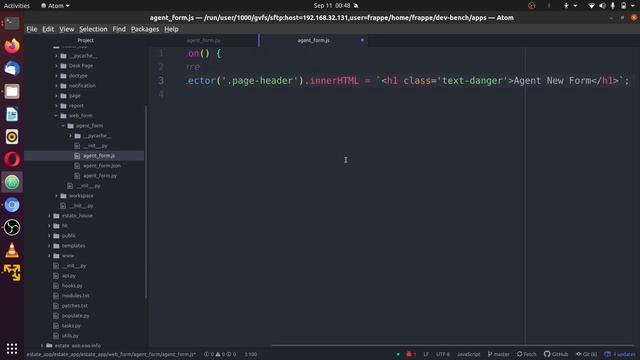Open the Edit menu

point(48,29)
